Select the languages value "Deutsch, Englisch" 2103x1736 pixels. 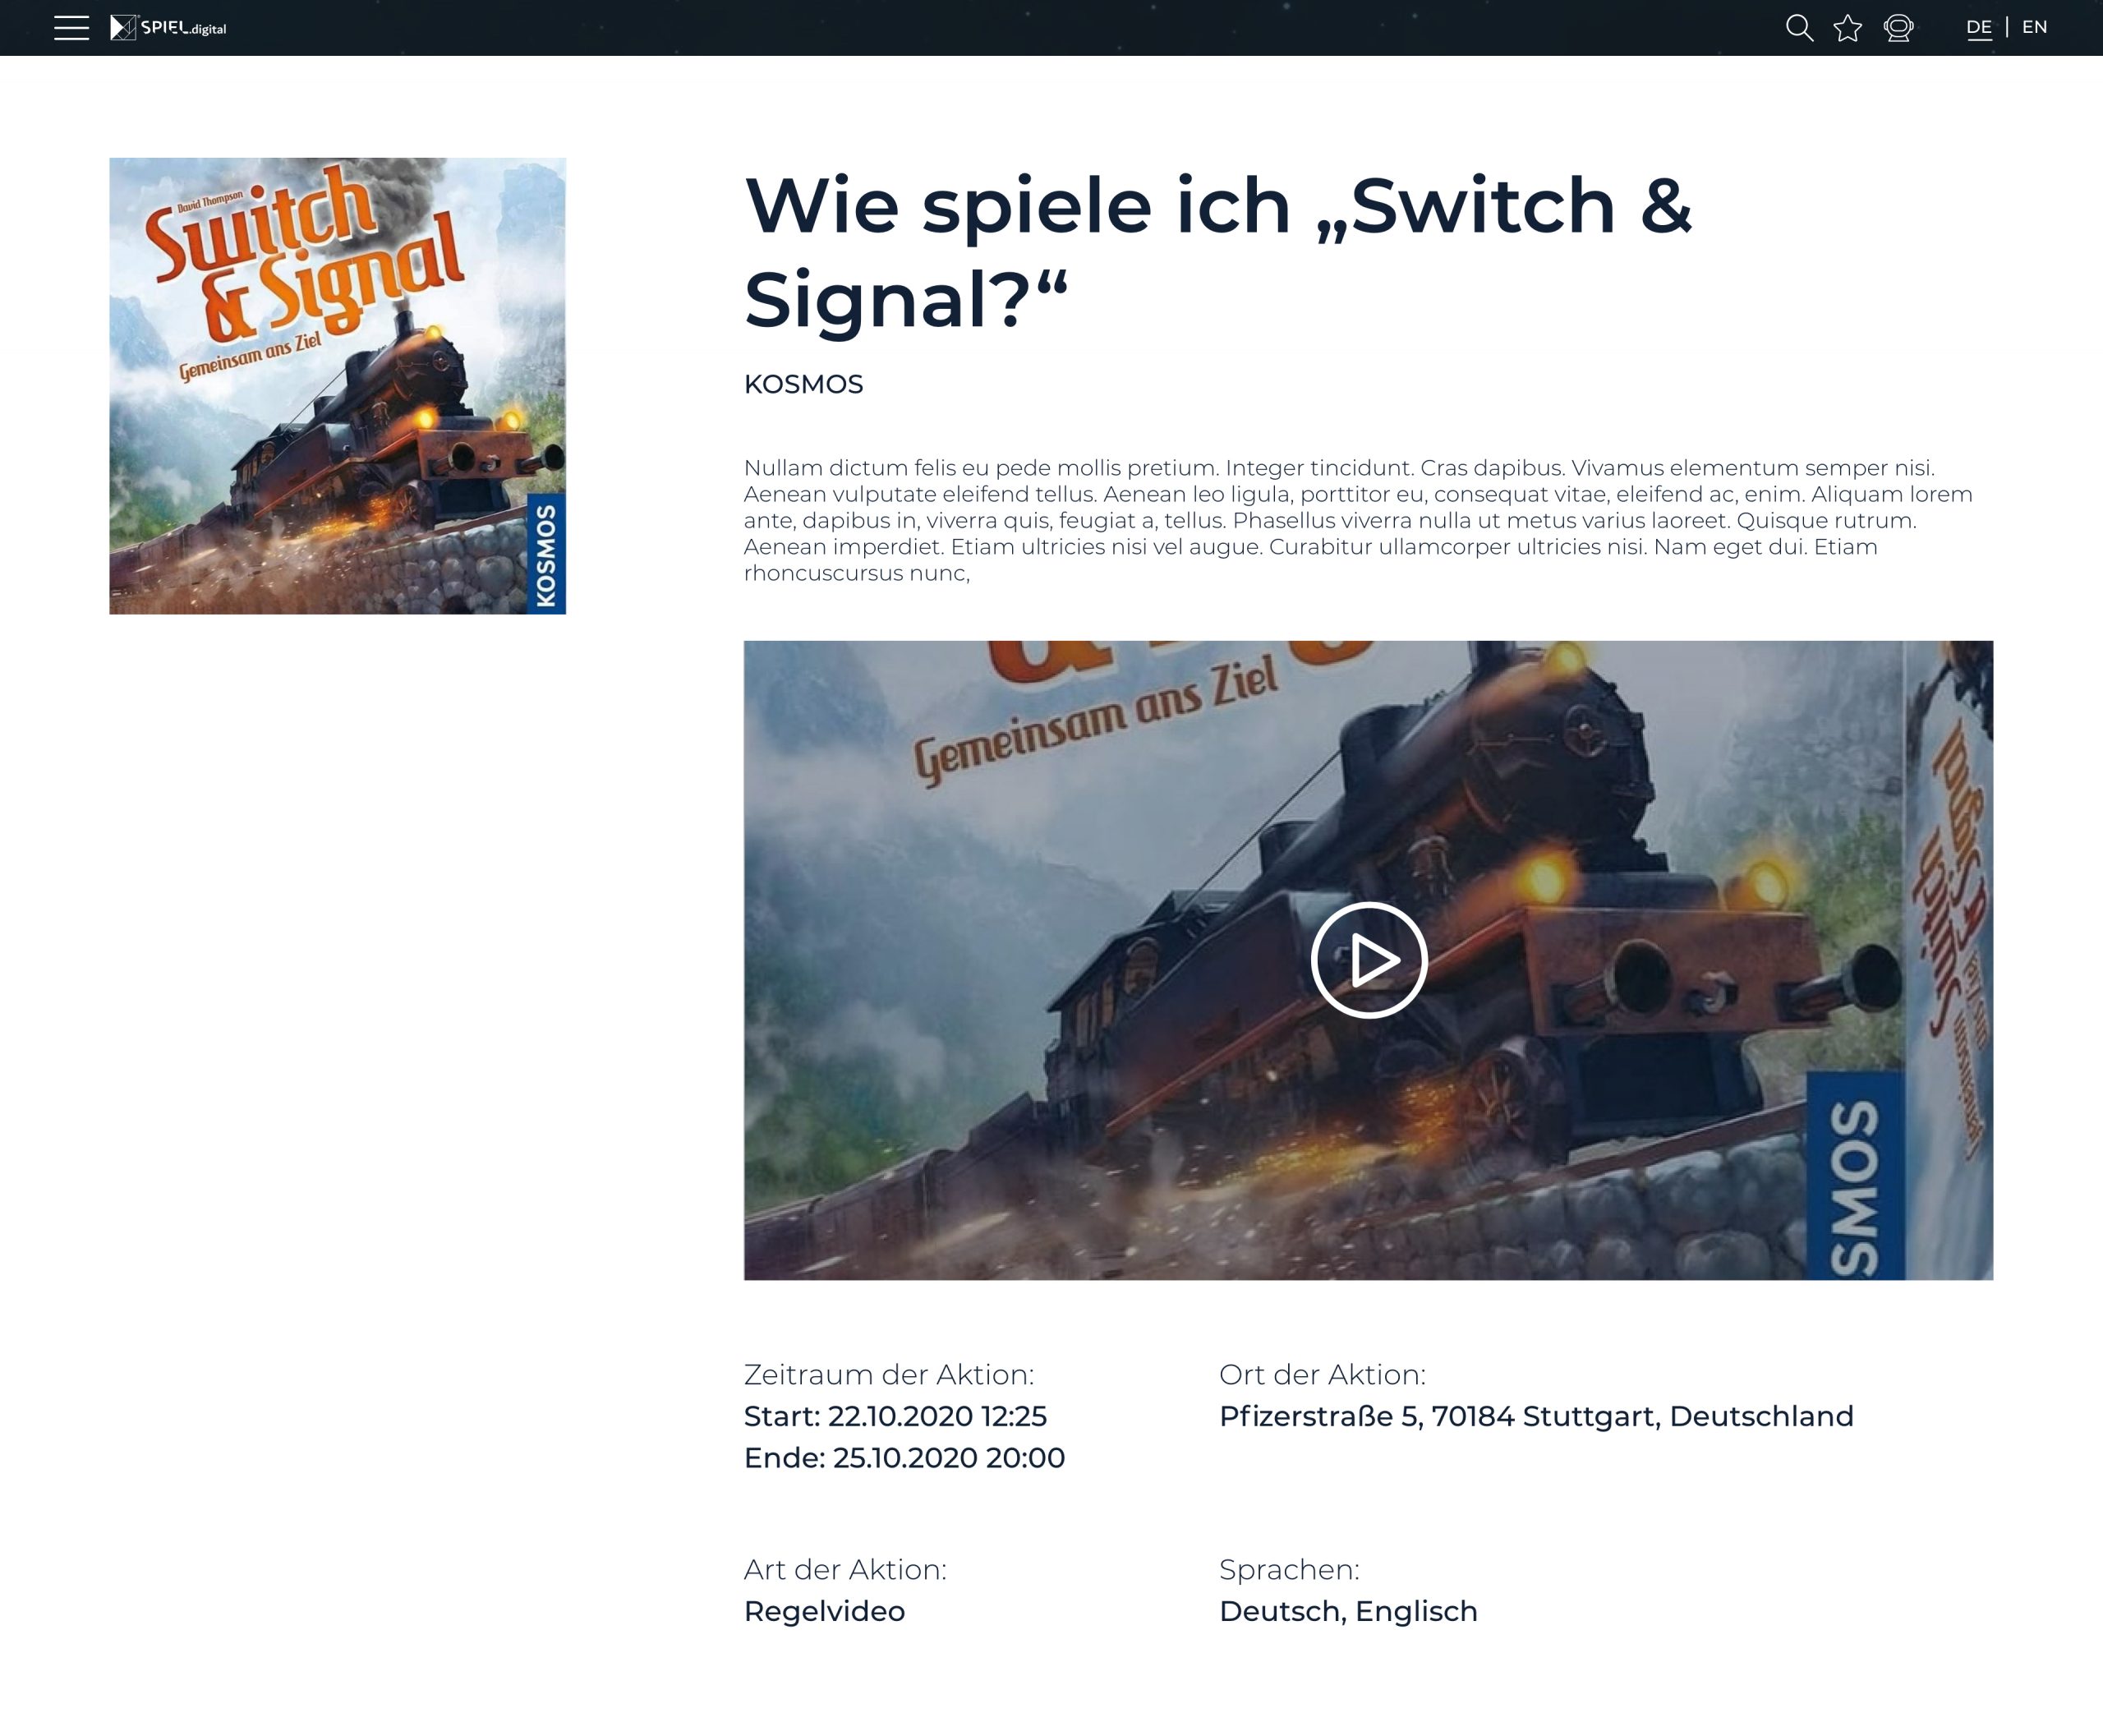pos(1348,1611)
